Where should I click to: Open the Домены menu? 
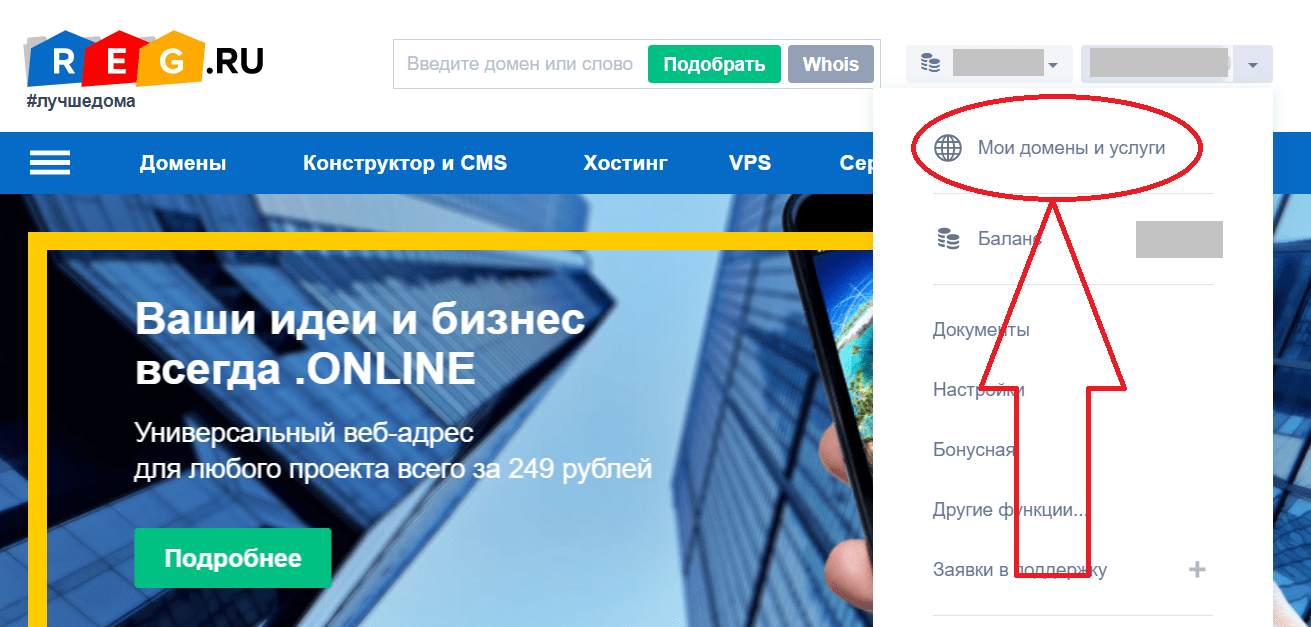(x=183, y=163)
